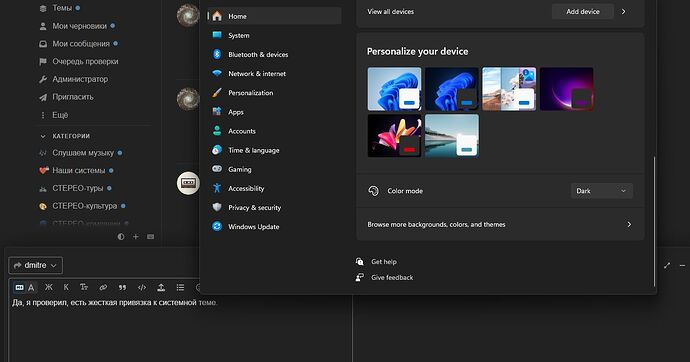Apply the colorful petals dark theme

[394, 135]
